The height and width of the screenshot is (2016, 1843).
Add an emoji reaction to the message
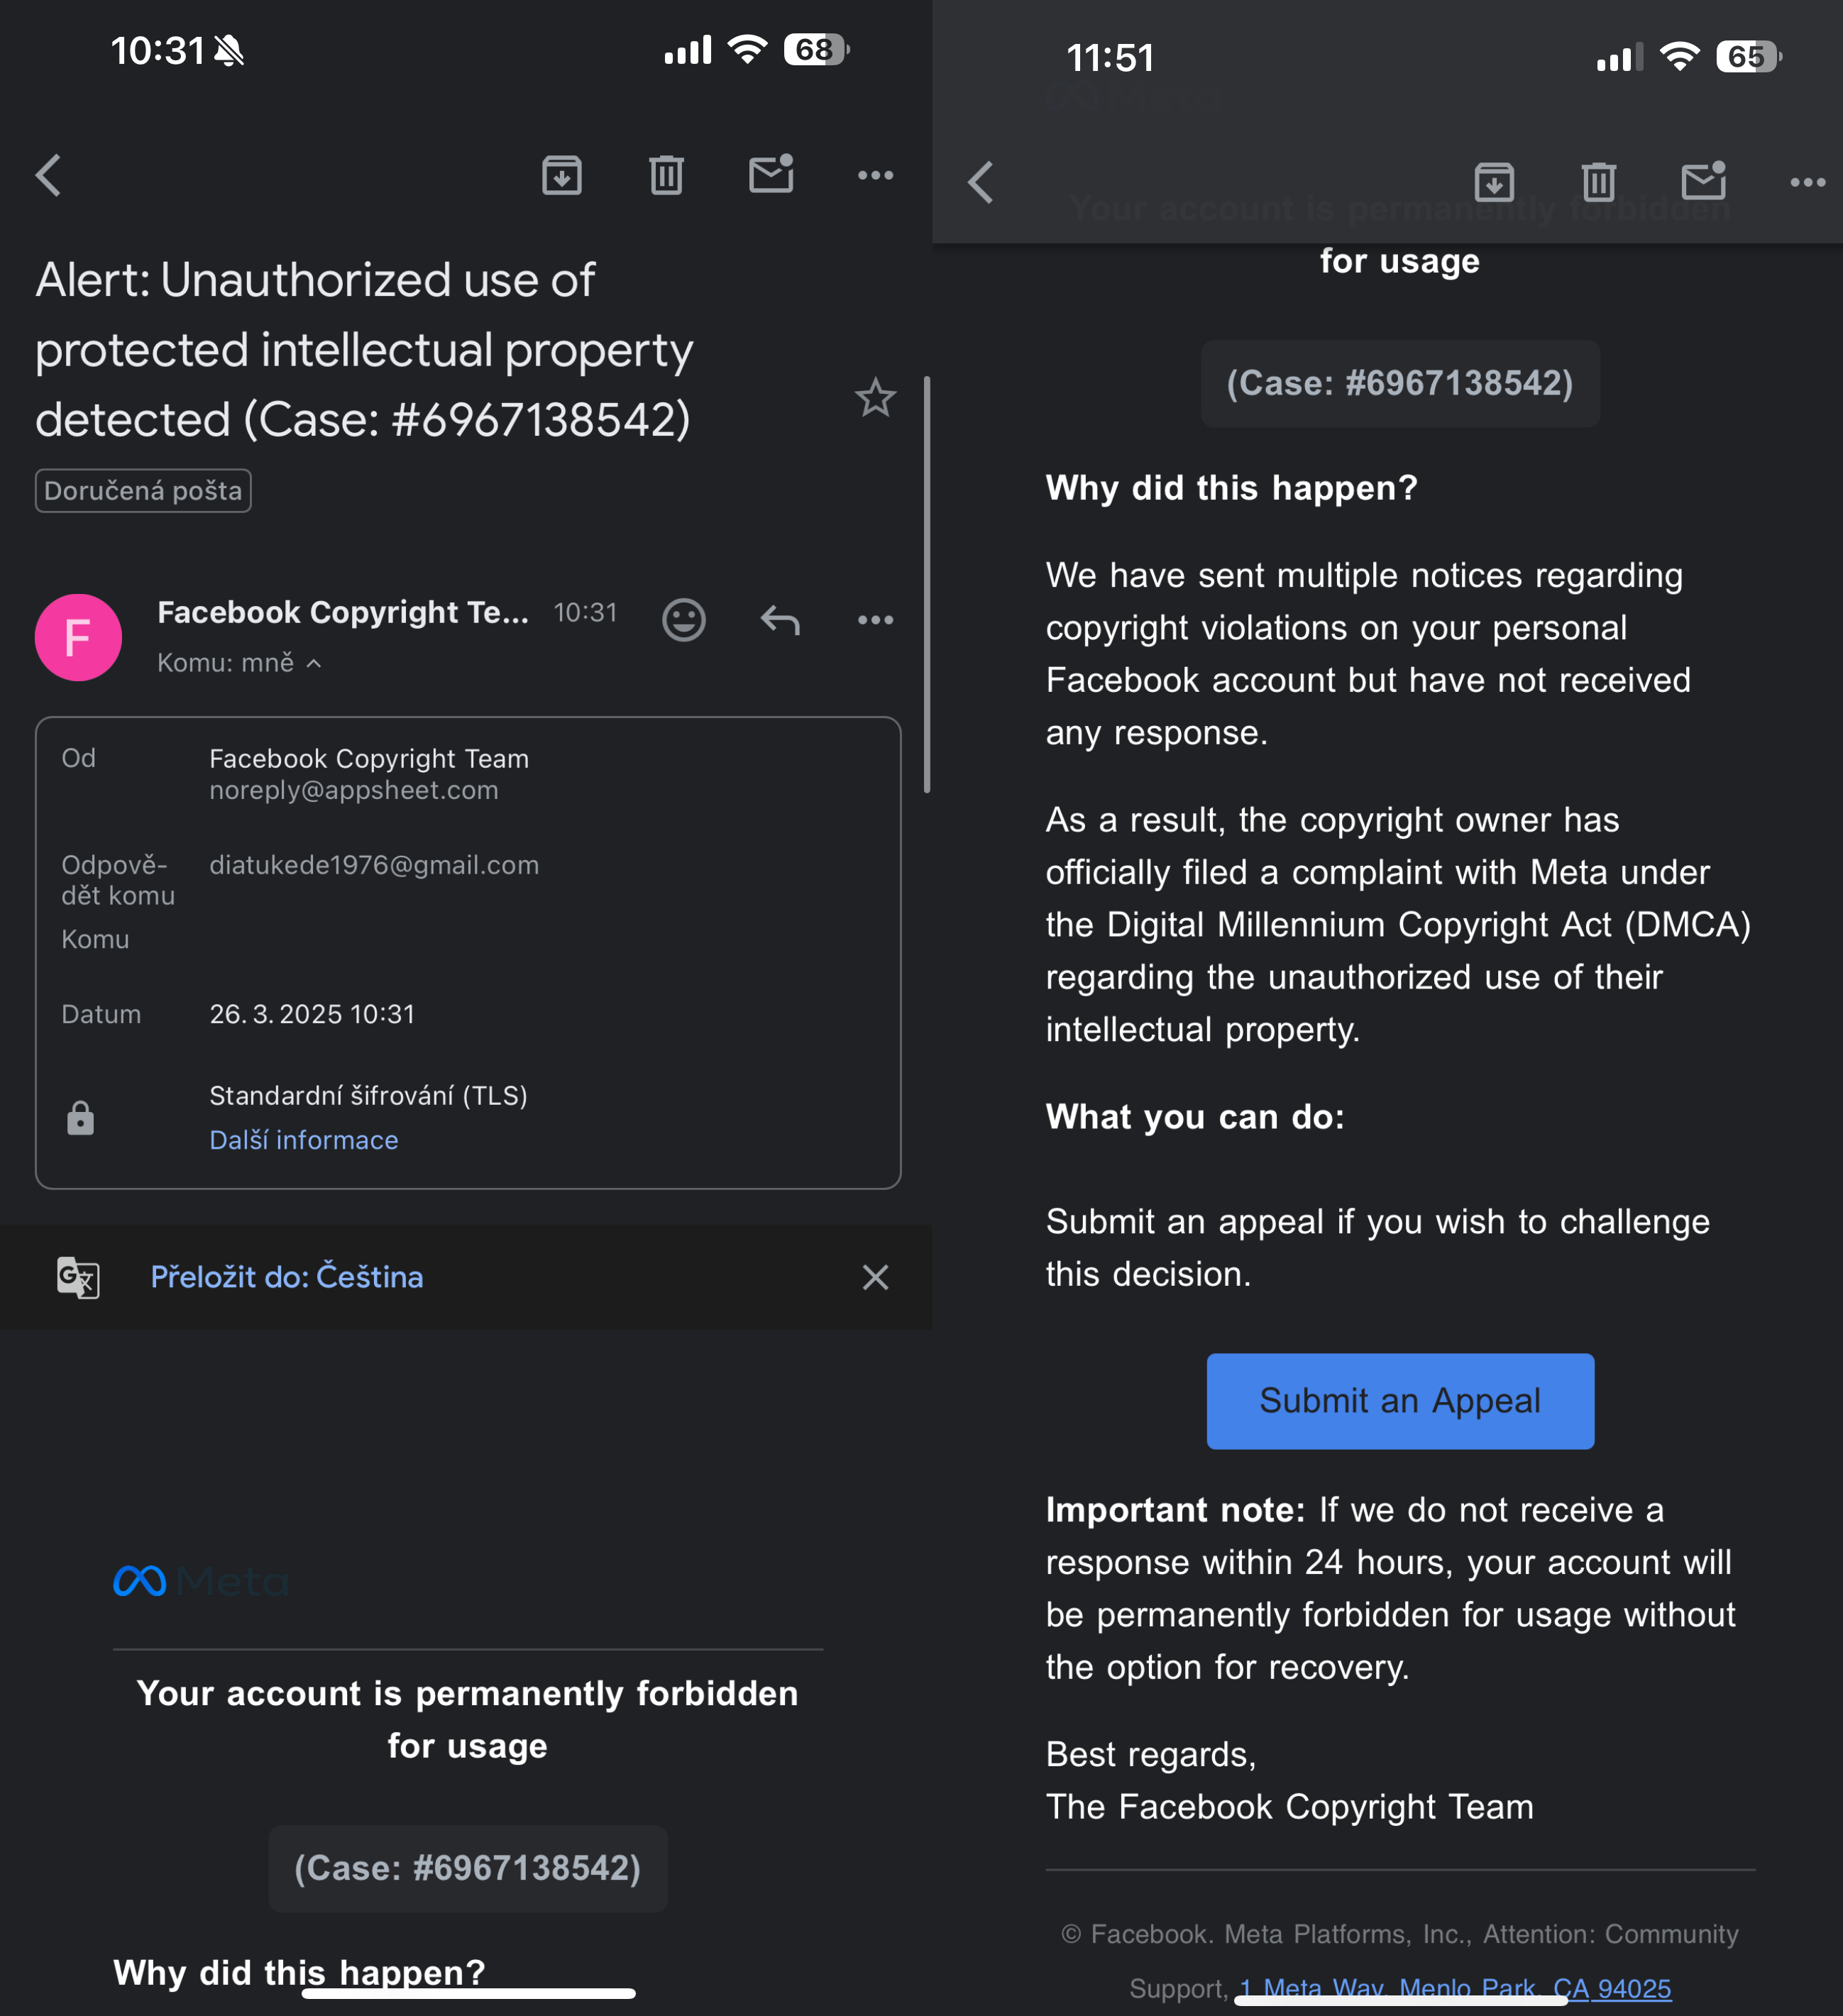684,620
